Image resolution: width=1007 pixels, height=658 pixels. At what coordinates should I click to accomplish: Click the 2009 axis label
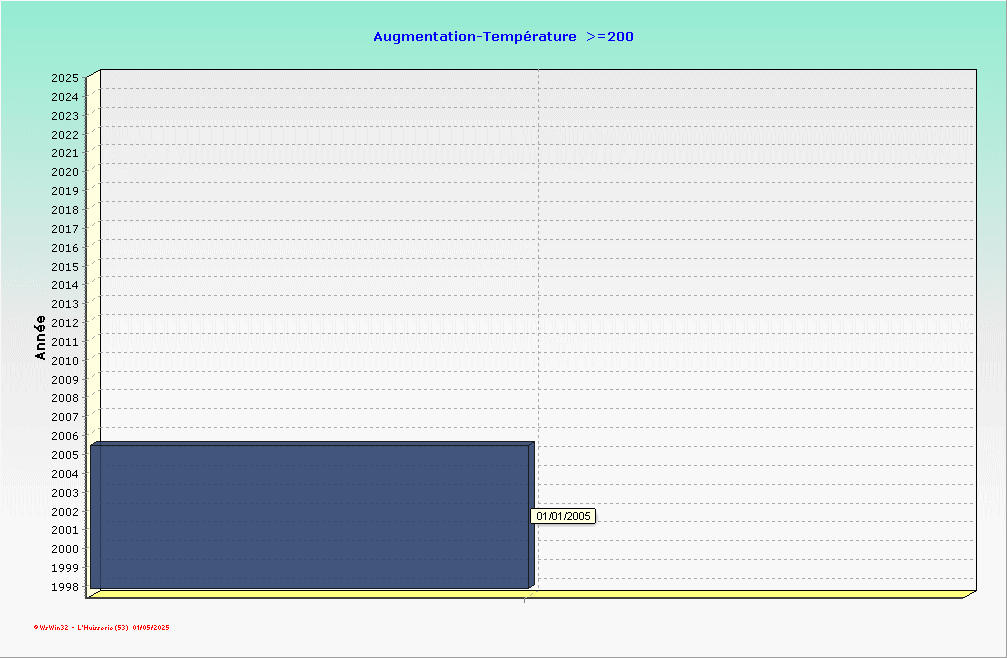pos(65,379)
